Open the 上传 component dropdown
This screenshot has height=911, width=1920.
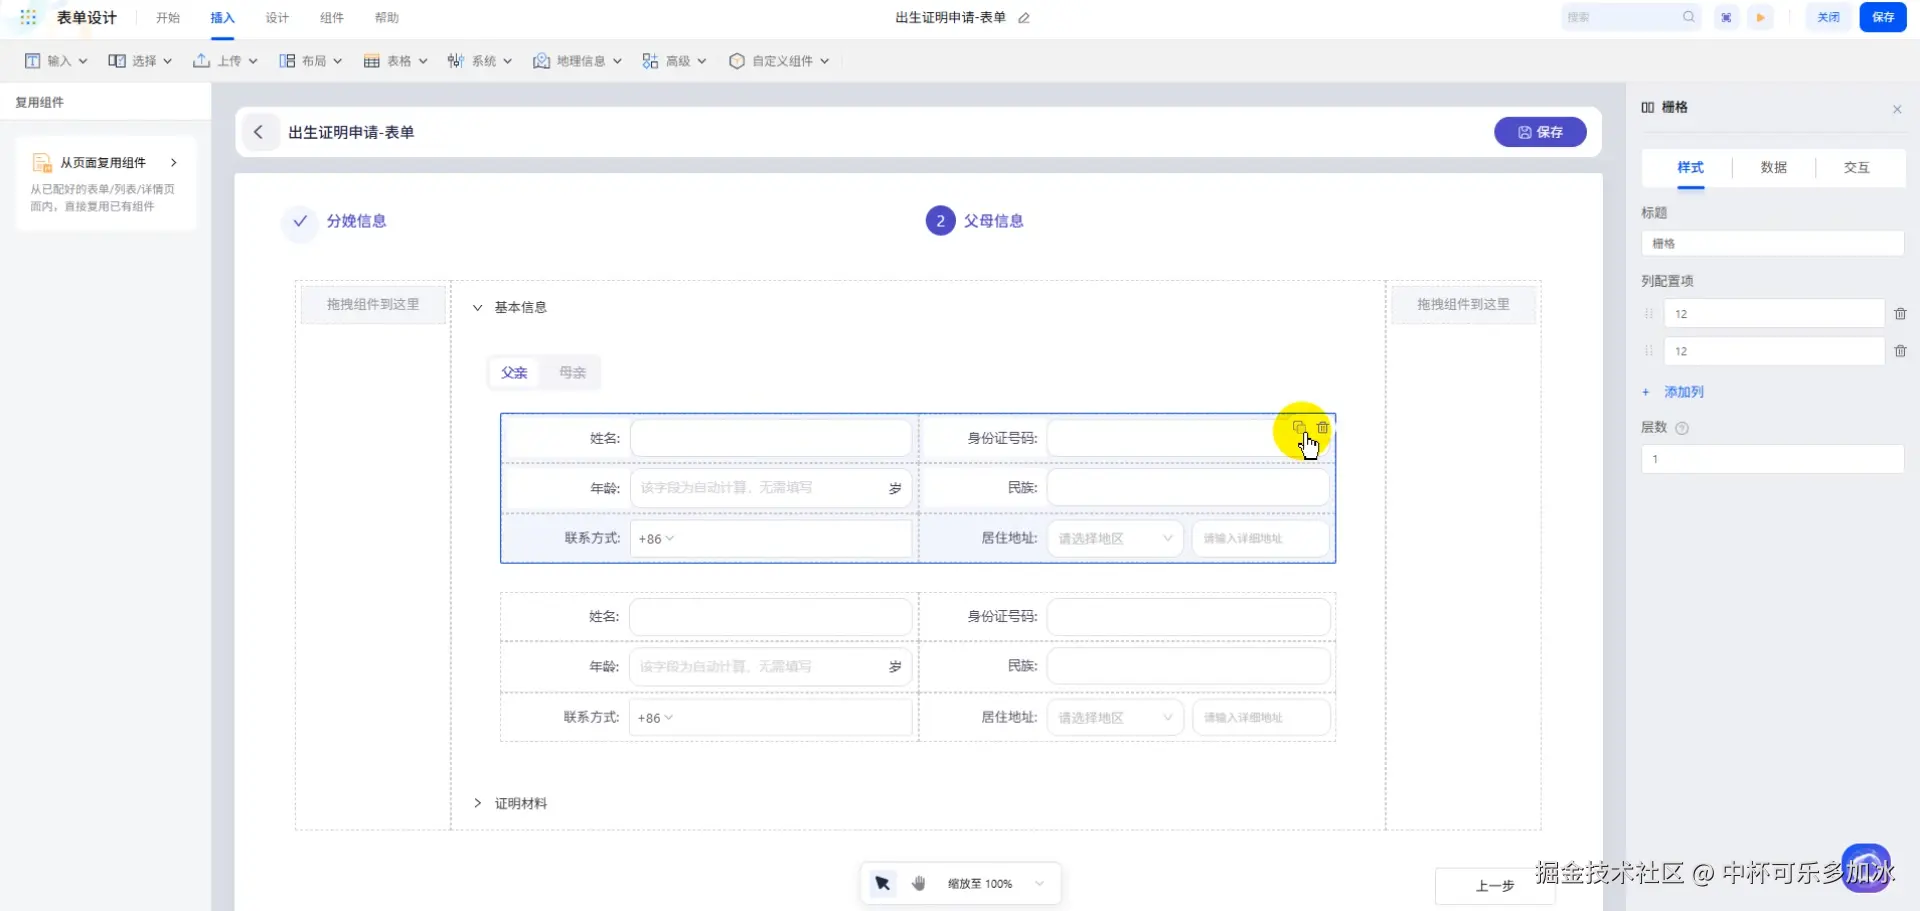point(225,61)
